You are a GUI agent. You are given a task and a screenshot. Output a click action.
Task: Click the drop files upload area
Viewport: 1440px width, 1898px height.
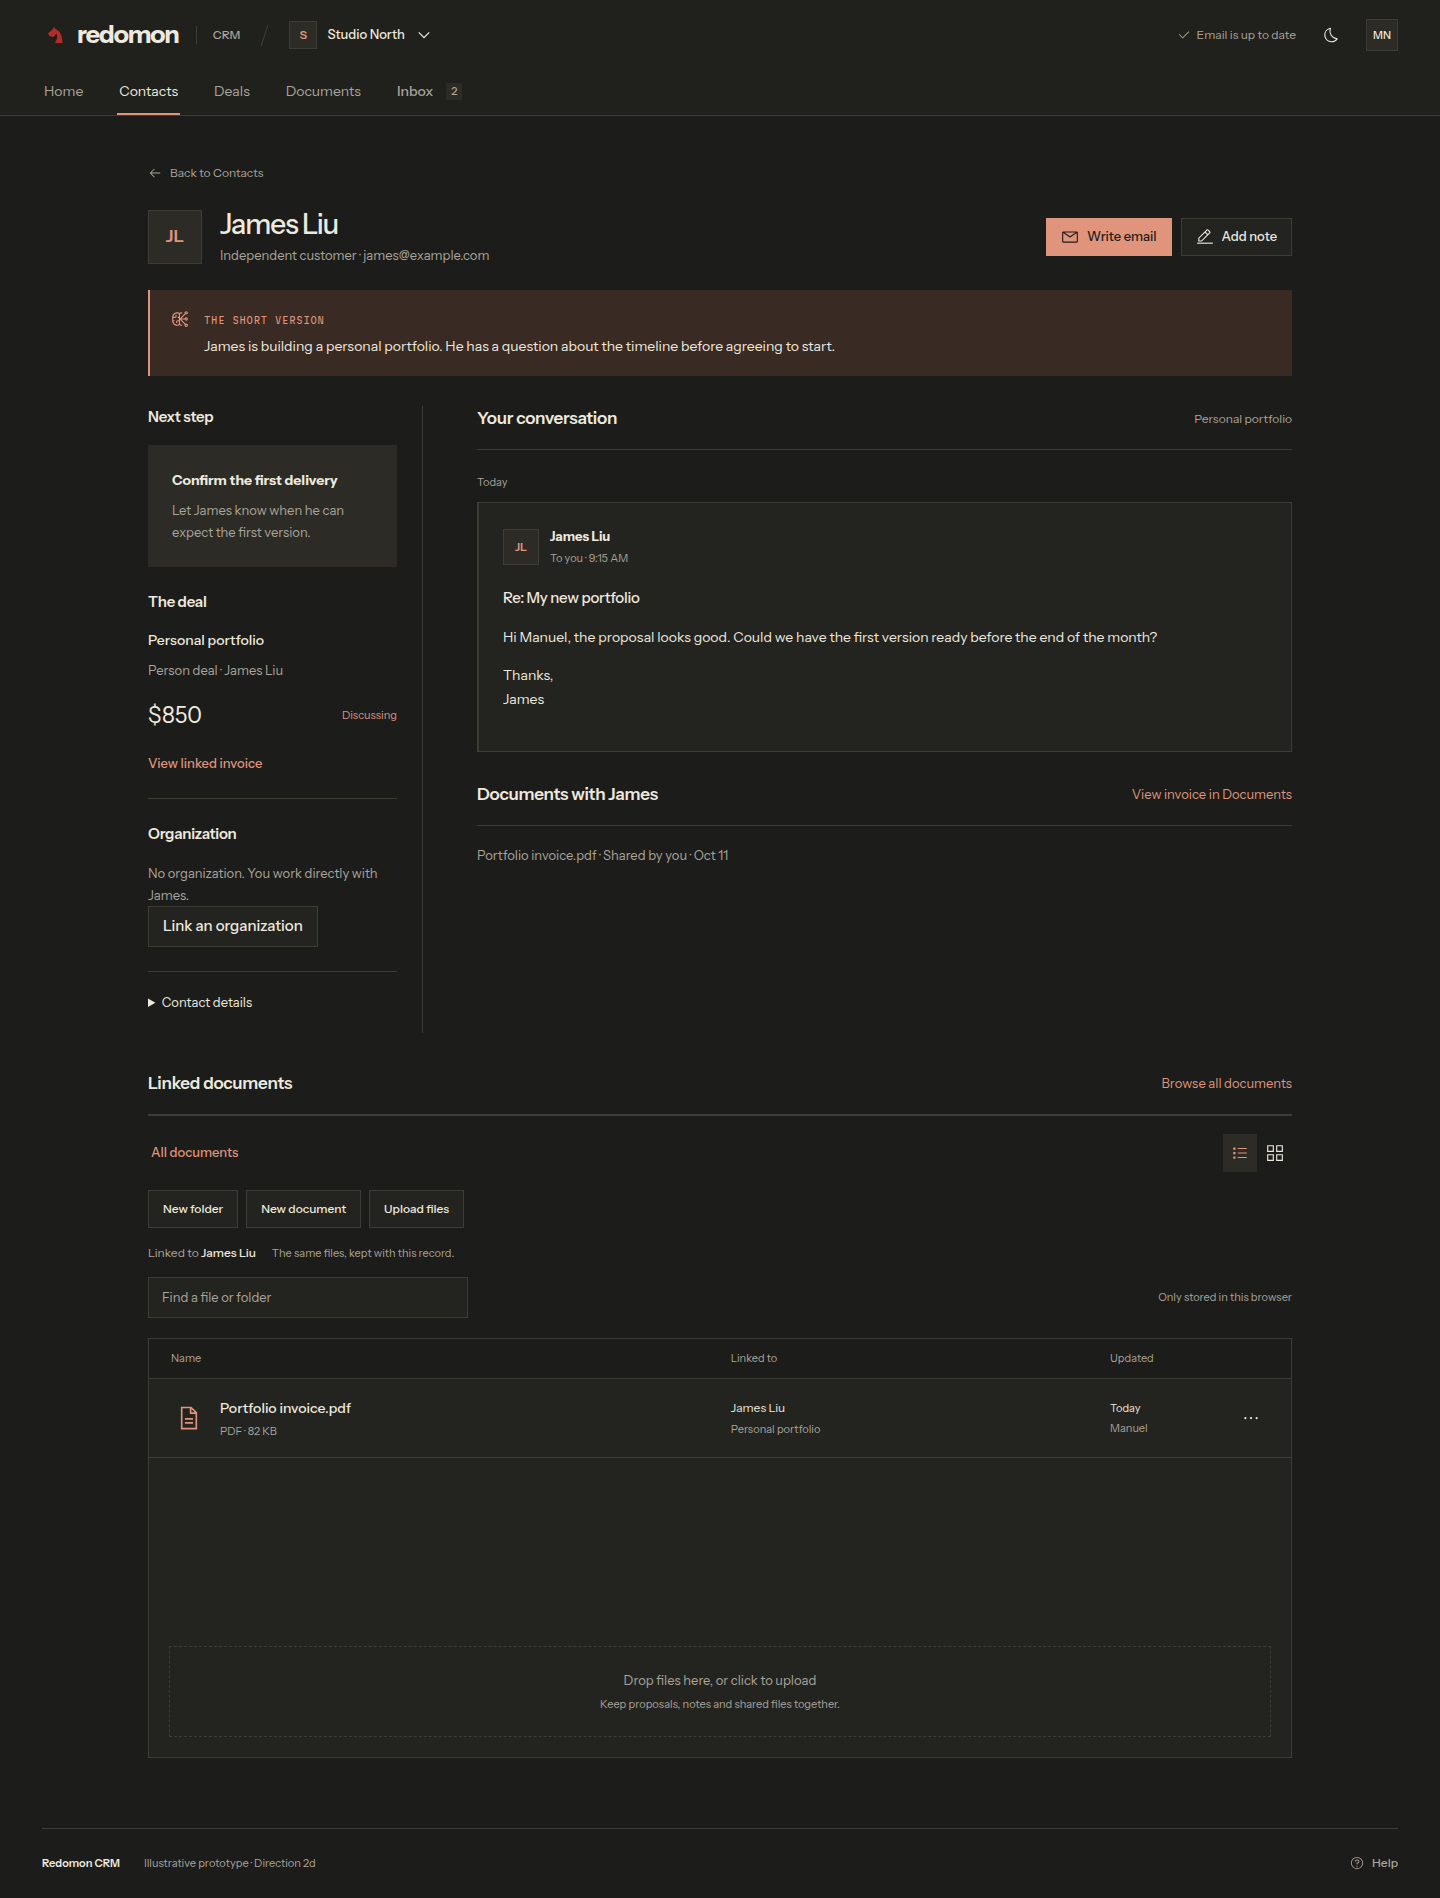point(720,1692)
